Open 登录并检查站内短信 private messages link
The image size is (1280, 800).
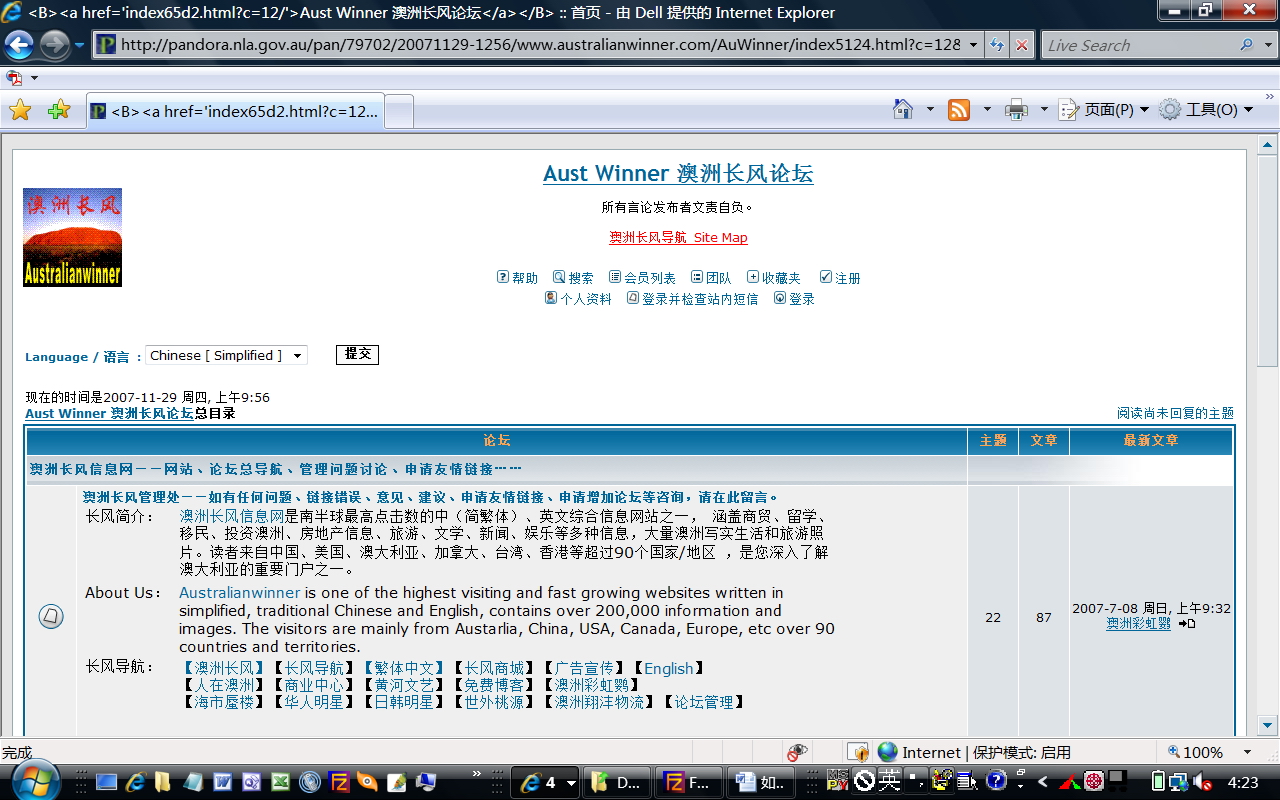click(x=692, y=298)
